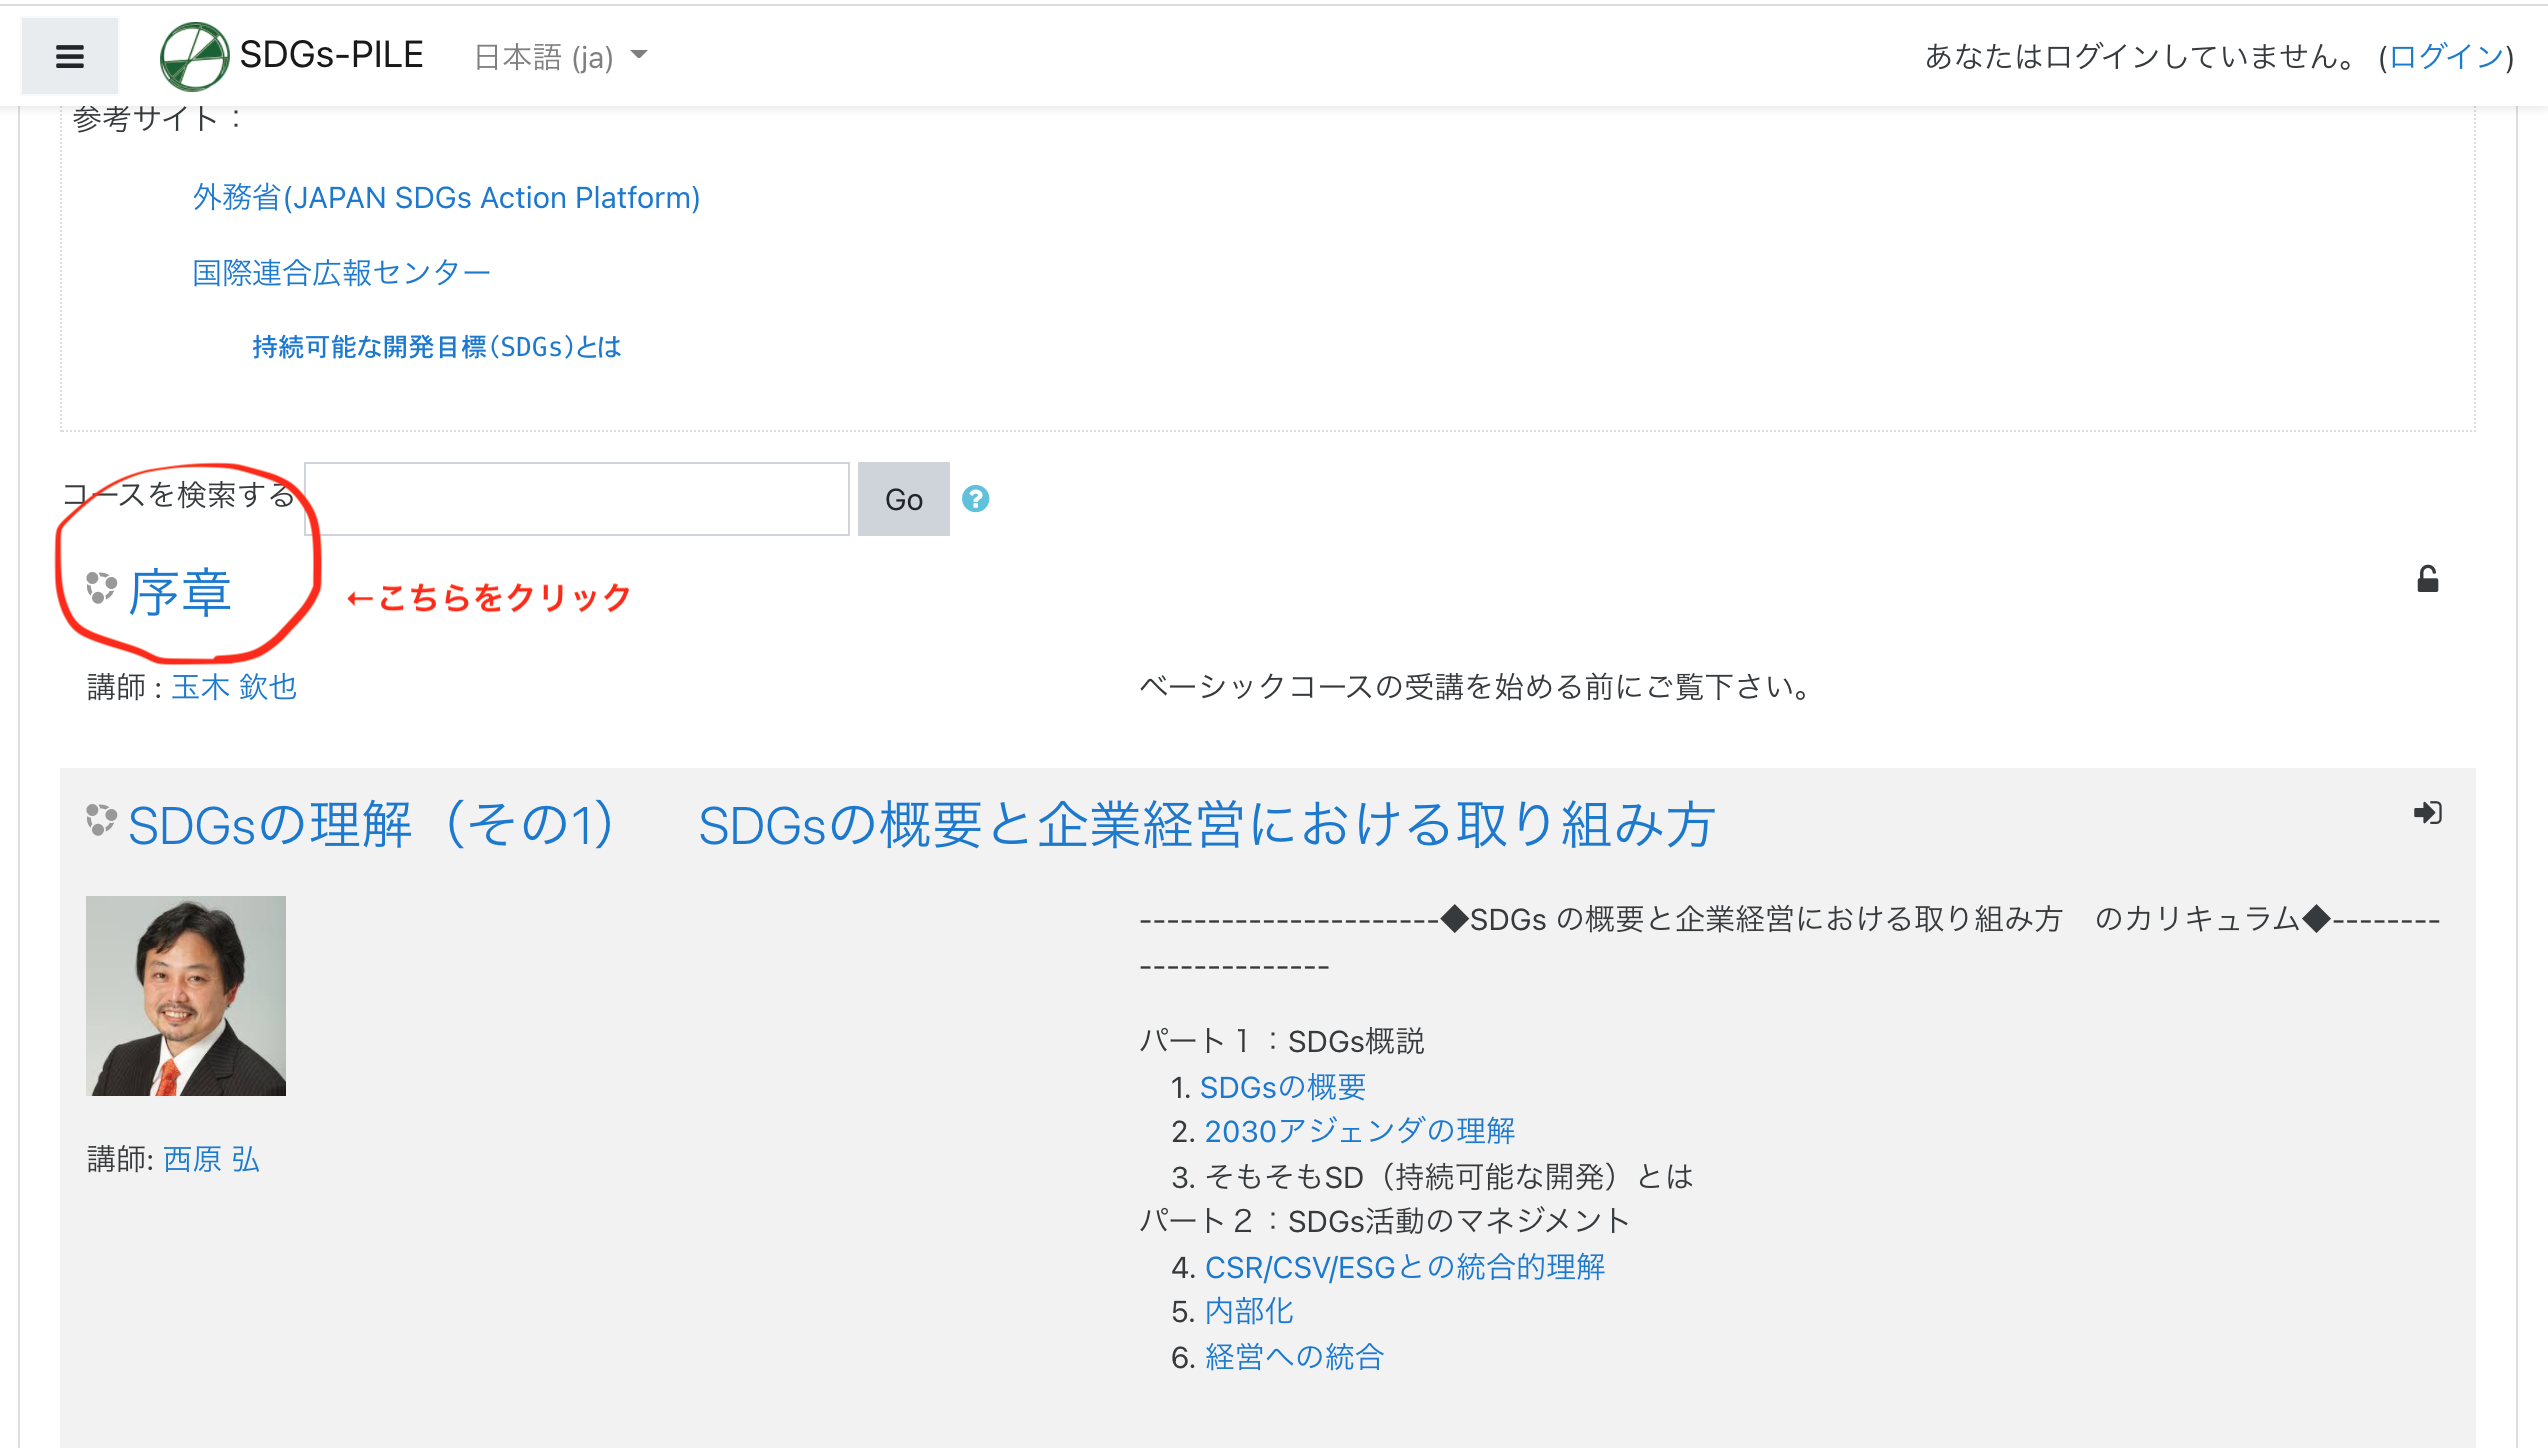
Task: Open instructor 玉木 欽也 profile link
Action: [234, 687]
